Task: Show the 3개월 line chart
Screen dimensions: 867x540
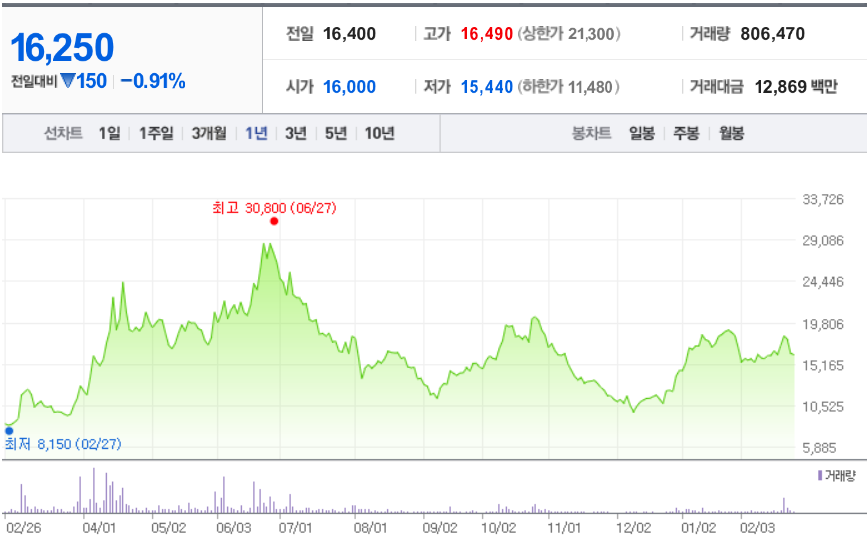Action: coord(209,133)
